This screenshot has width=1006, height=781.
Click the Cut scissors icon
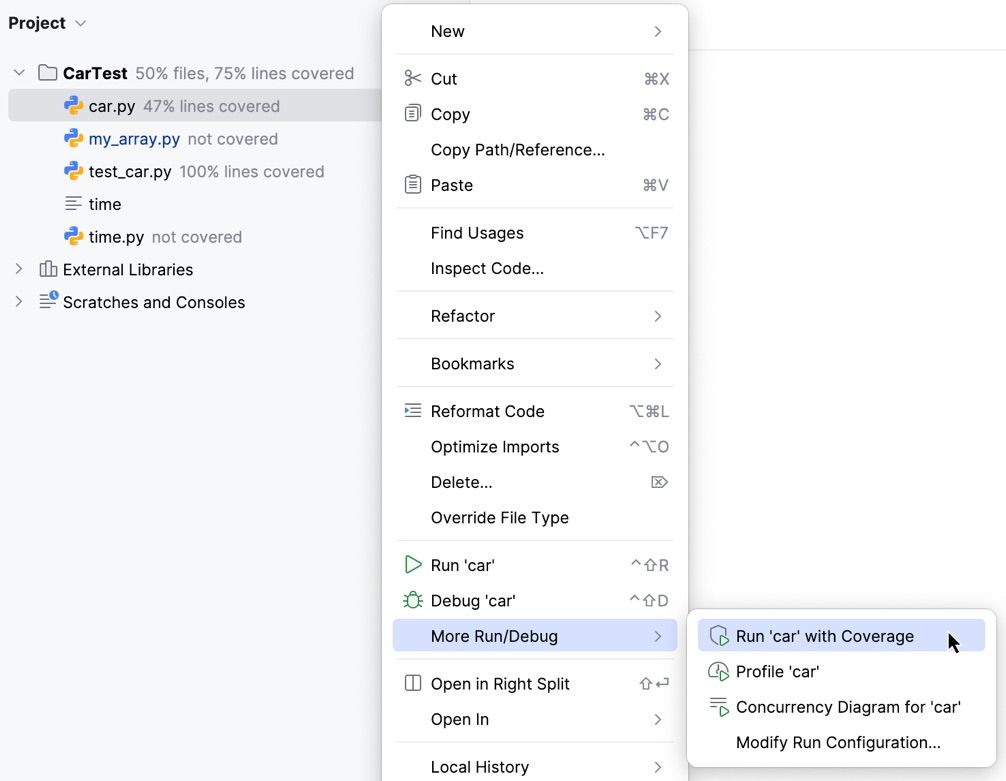[x=414, y=78]
